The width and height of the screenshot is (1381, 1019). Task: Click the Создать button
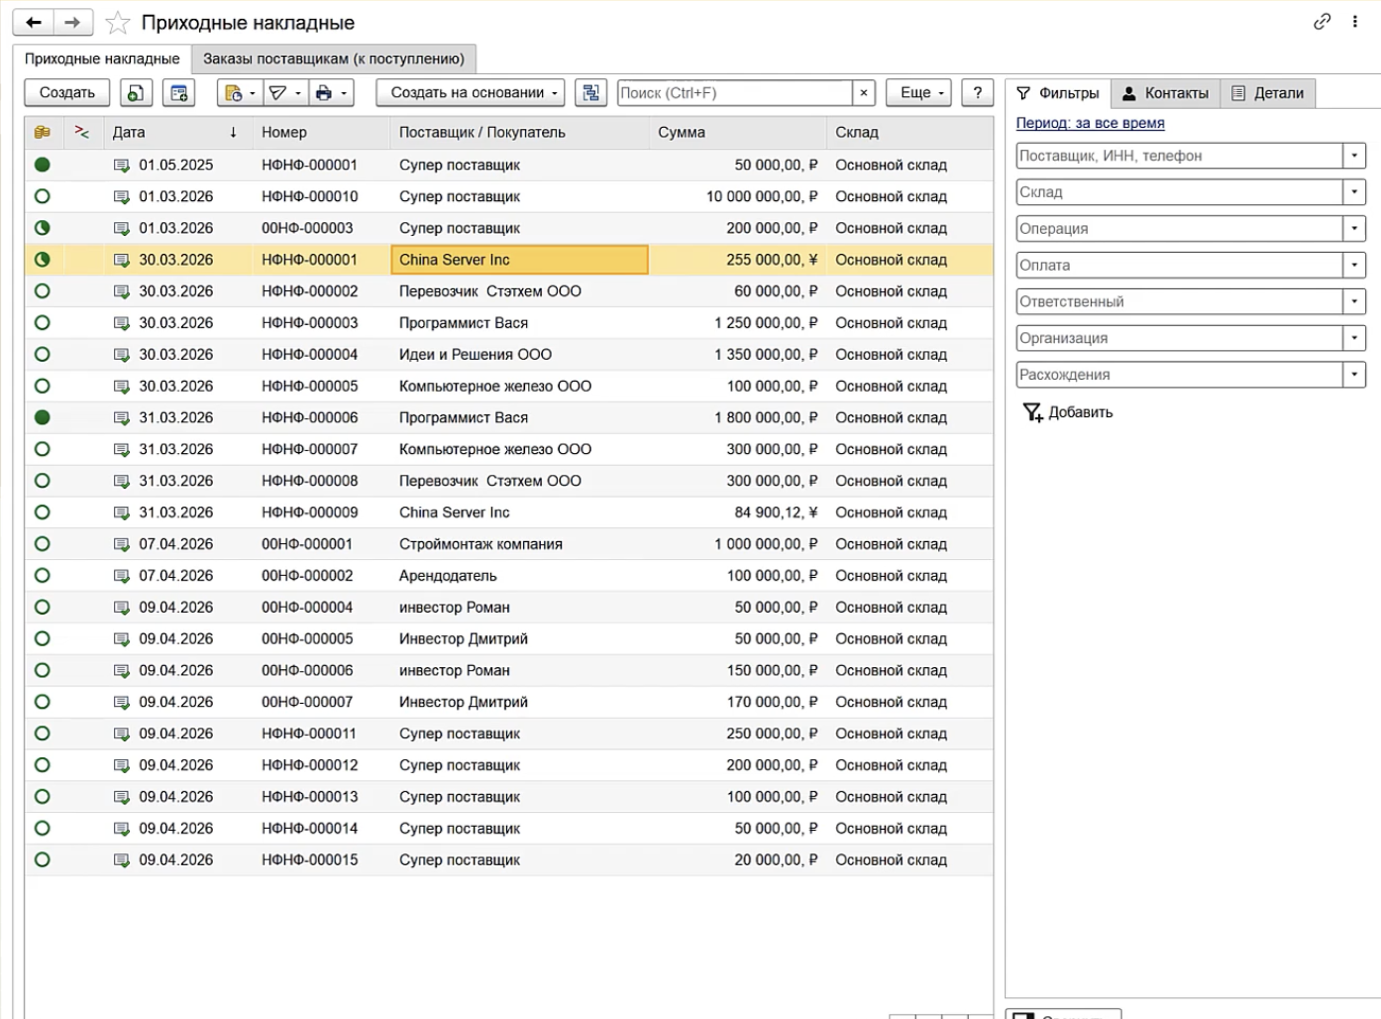click(x=67, y=93)
